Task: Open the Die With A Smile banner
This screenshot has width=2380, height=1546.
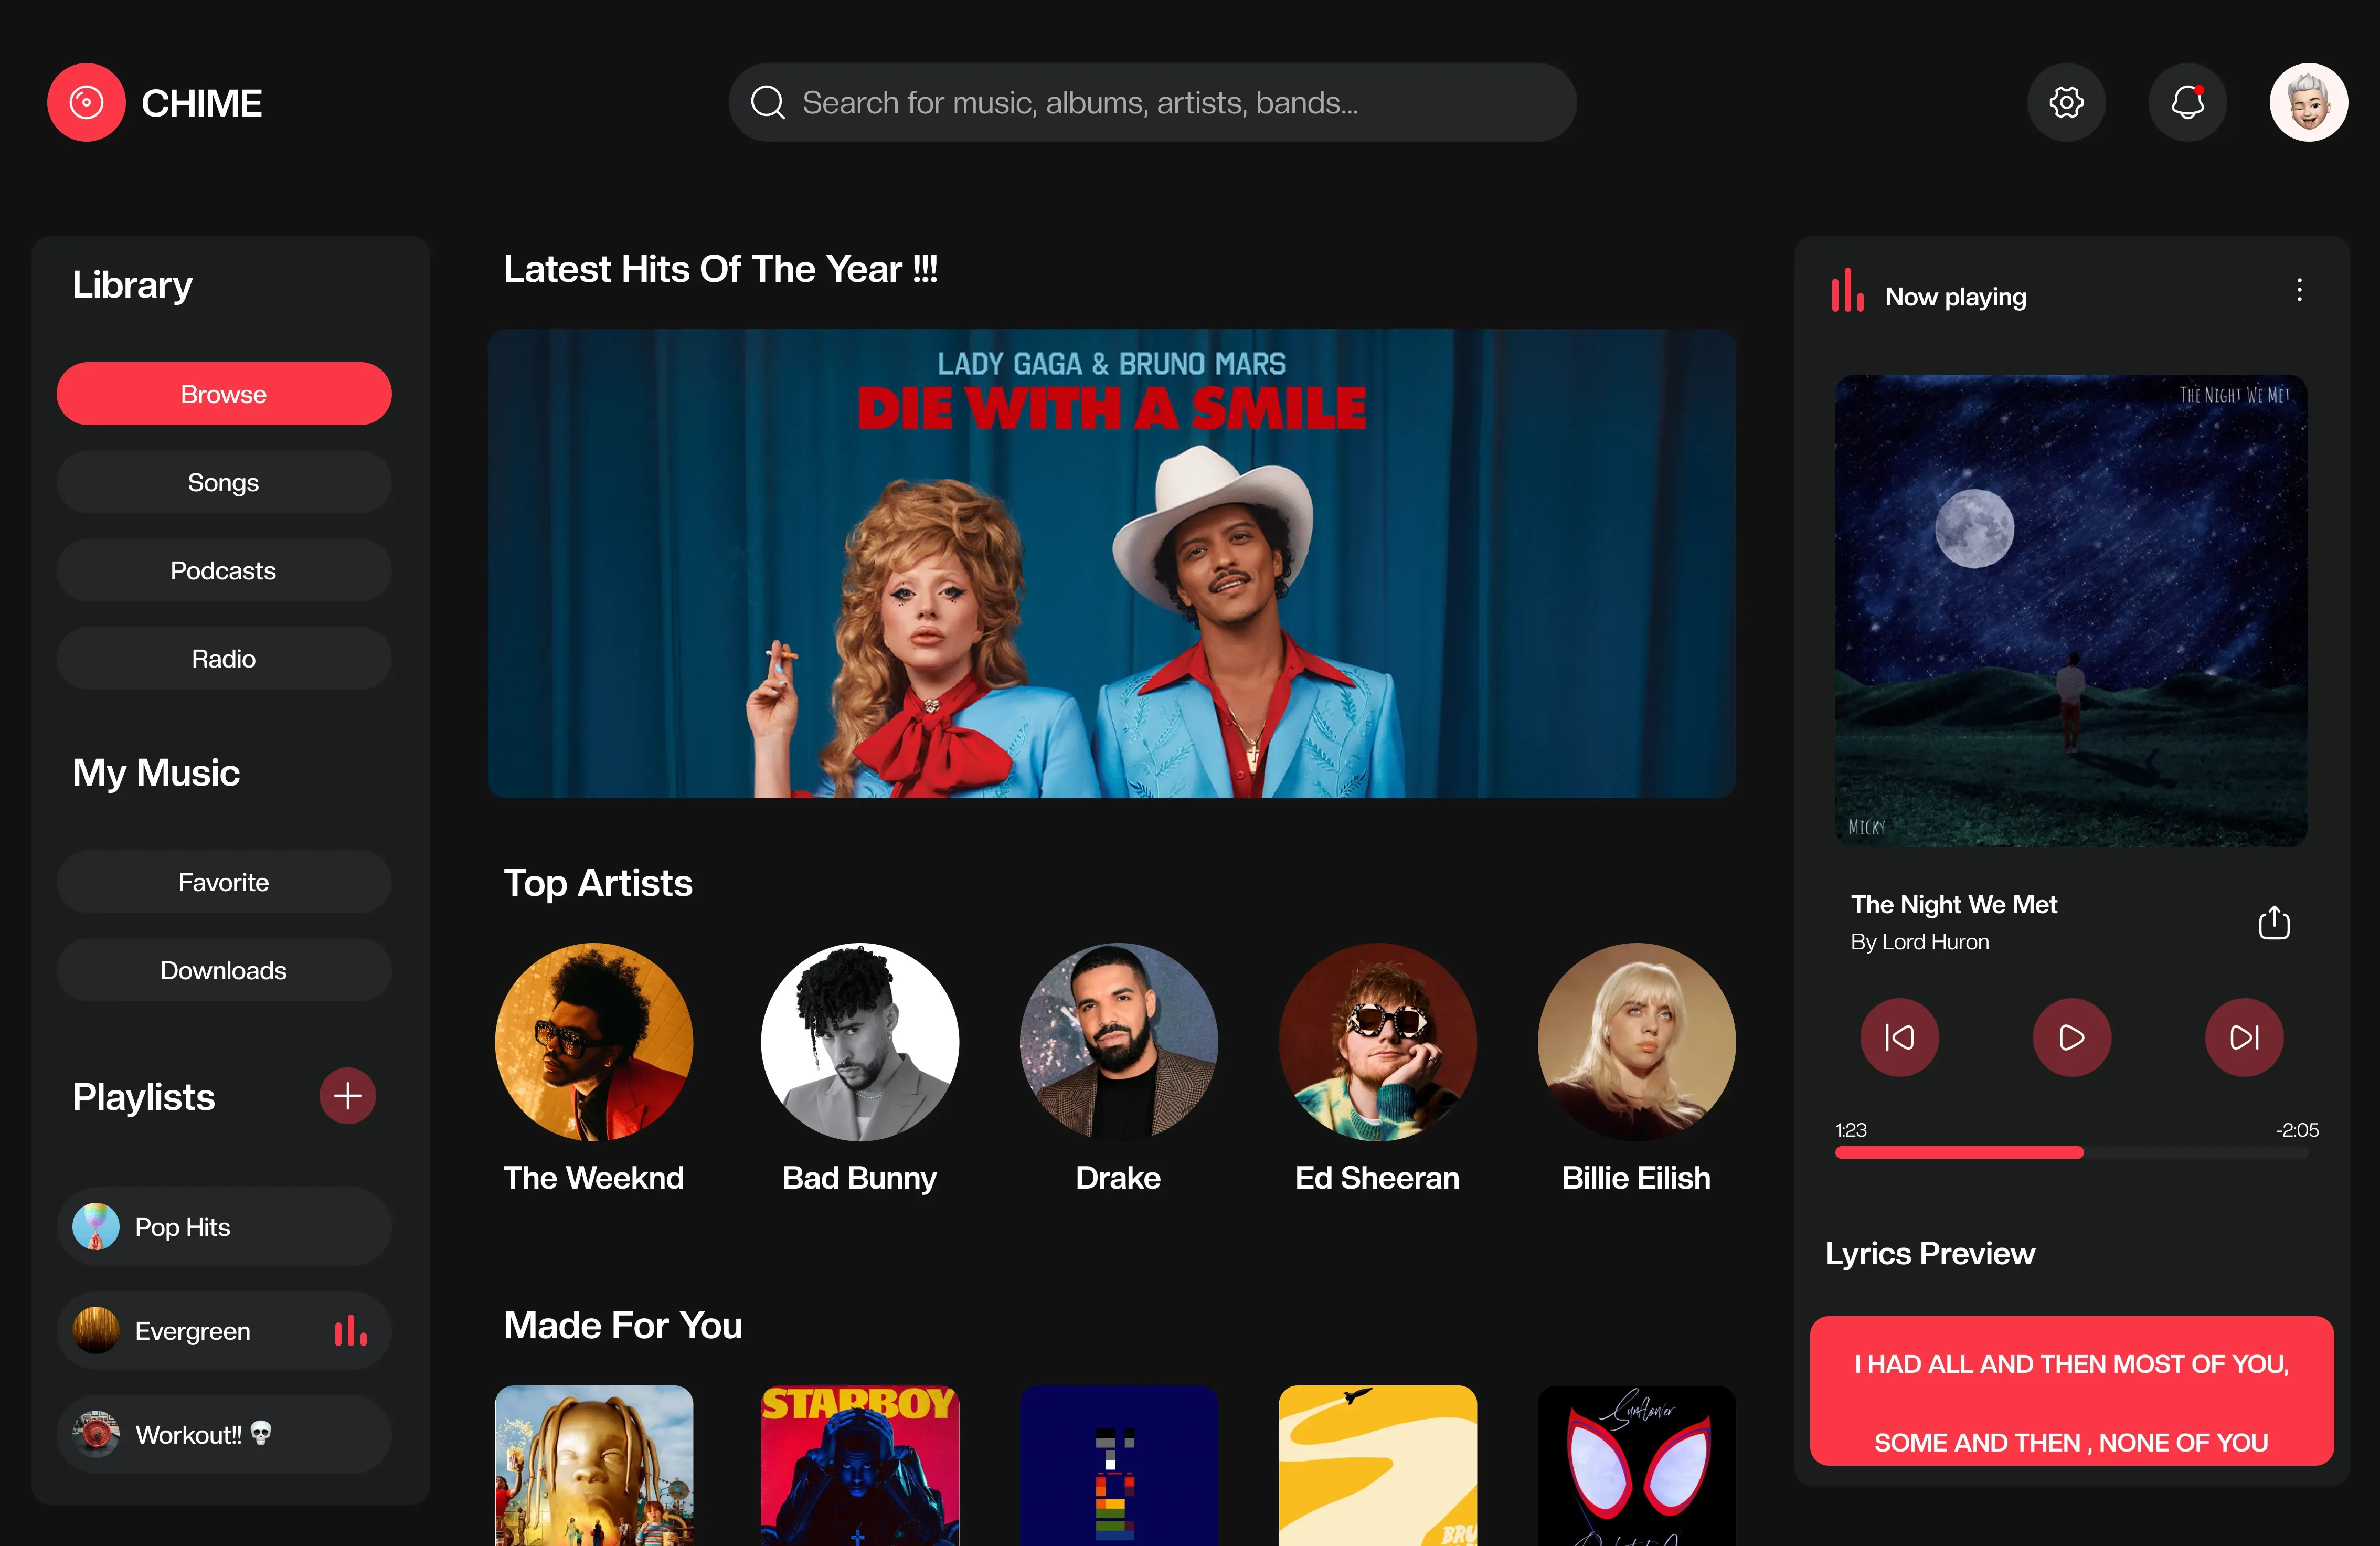Action: (x=1111, y=563)
